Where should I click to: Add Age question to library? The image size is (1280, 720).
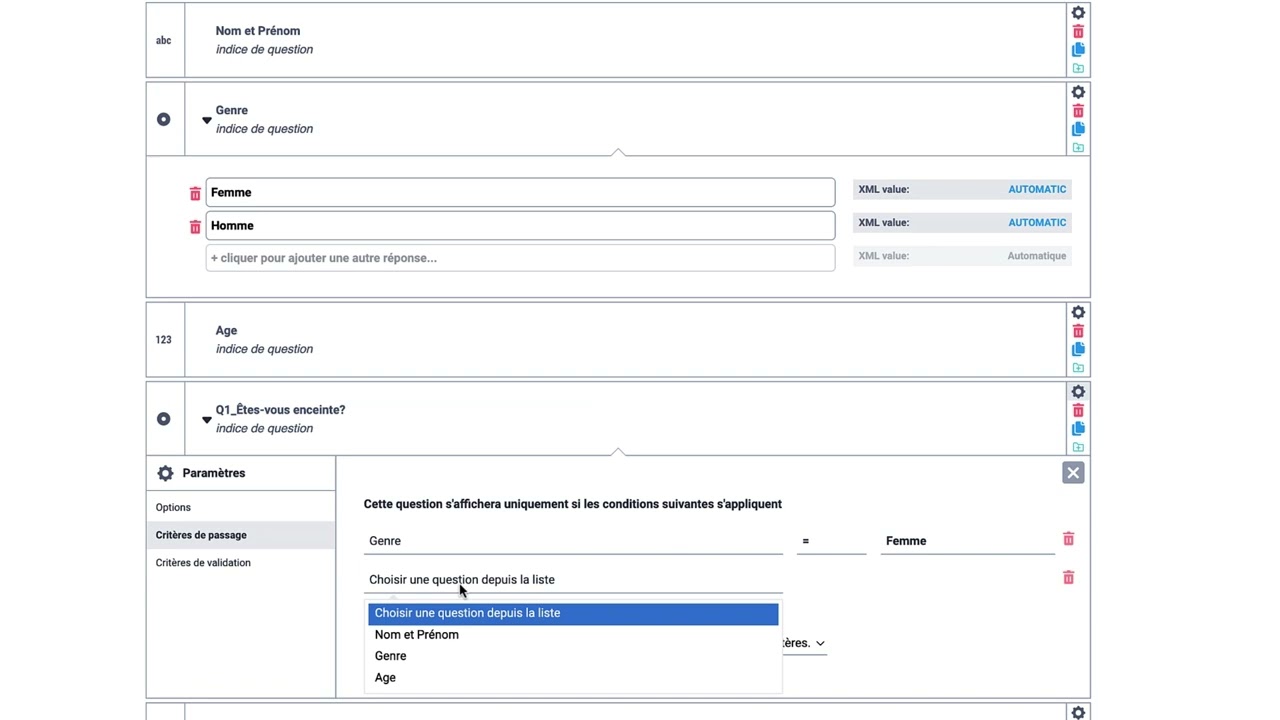pos(1078,368)
